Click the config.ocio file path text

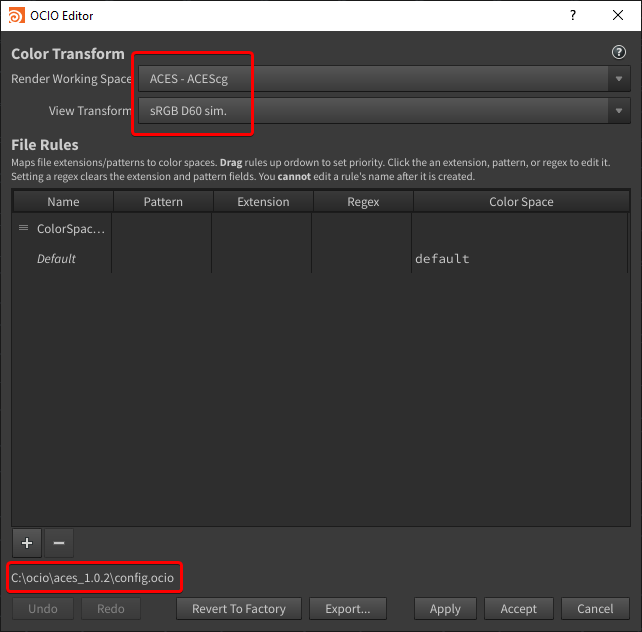click(93, 578)
